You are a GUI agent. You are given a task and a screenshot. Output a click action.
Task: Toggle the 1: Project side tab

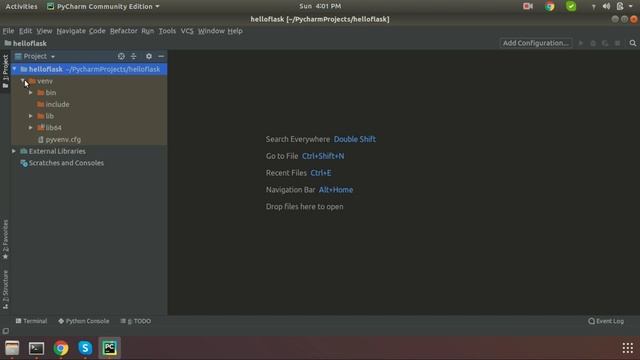tap(5, 71)
